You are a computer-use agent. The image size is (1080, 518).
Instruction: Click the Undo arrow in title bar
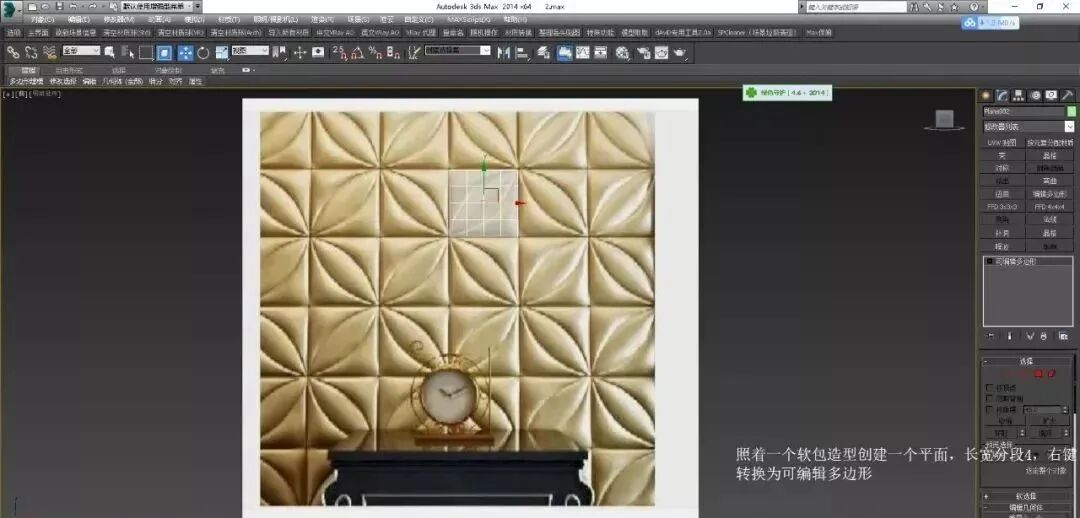[73, 6]
